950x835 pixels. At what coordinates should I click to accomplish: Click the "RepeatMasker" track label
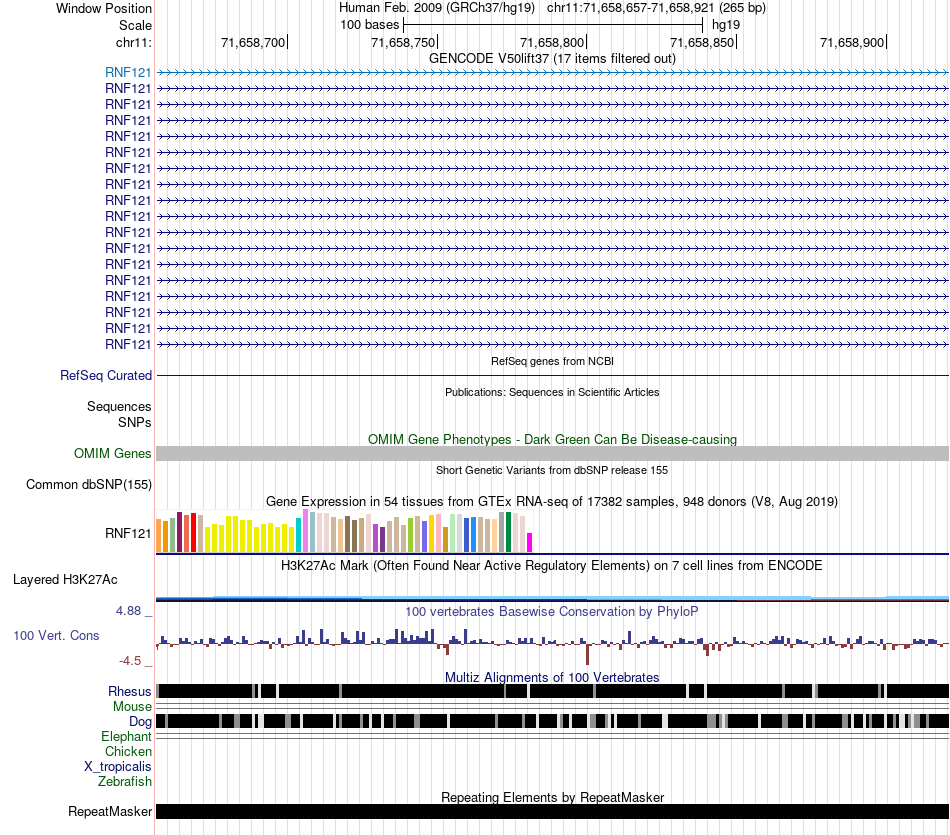point(110,811)
